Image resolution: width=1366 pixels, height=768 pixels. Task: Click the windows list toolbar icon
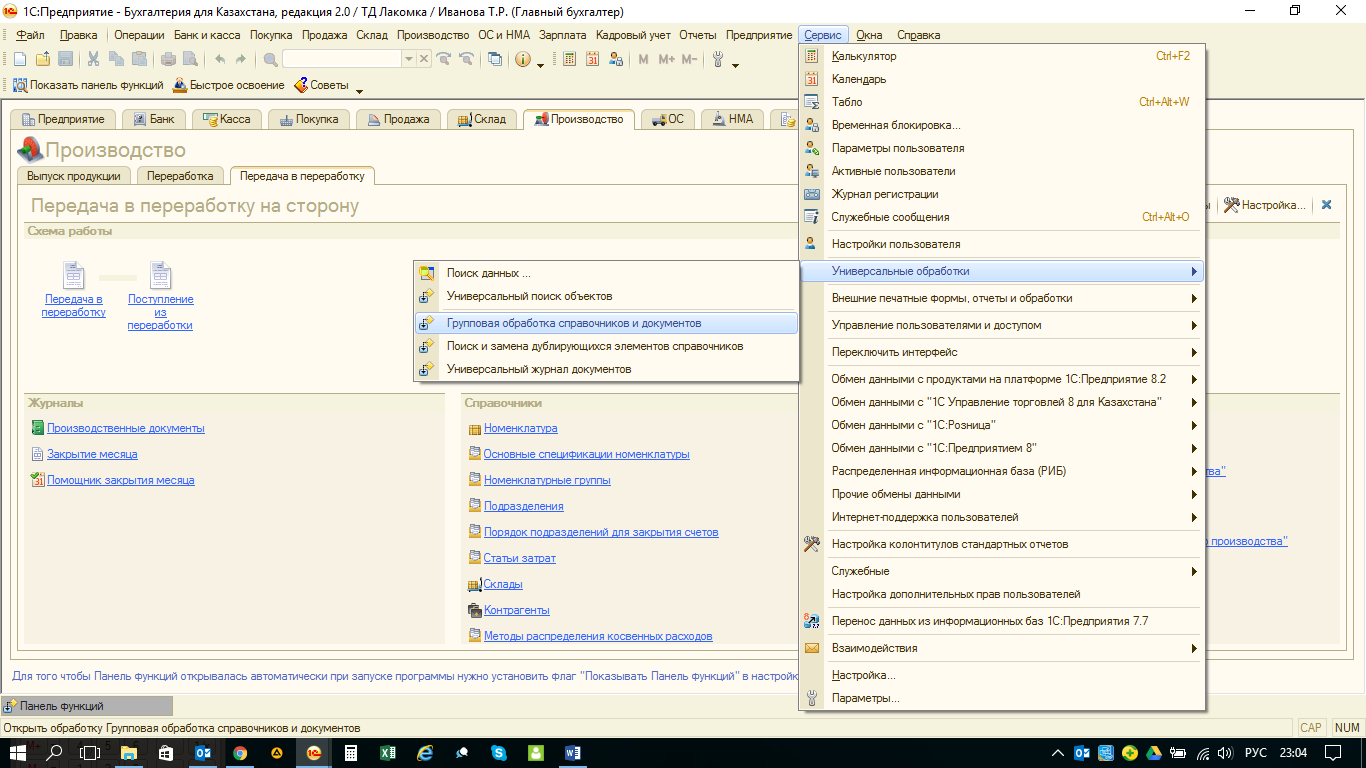[495, 59]
